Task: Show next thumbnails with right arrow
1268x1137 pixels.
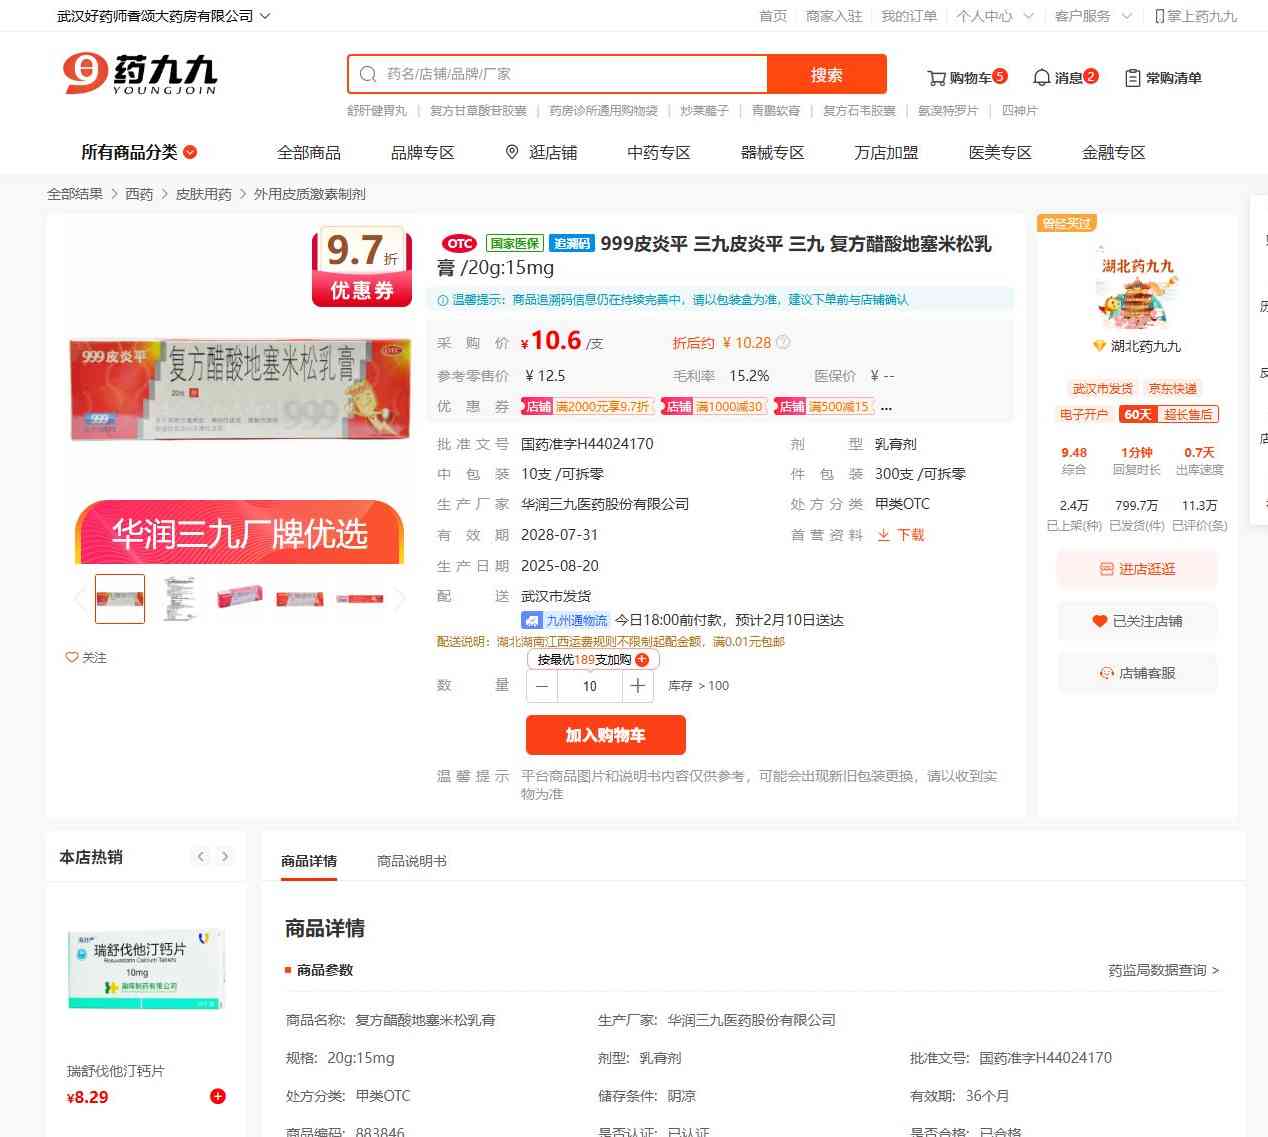Action: tap(400, 599)
